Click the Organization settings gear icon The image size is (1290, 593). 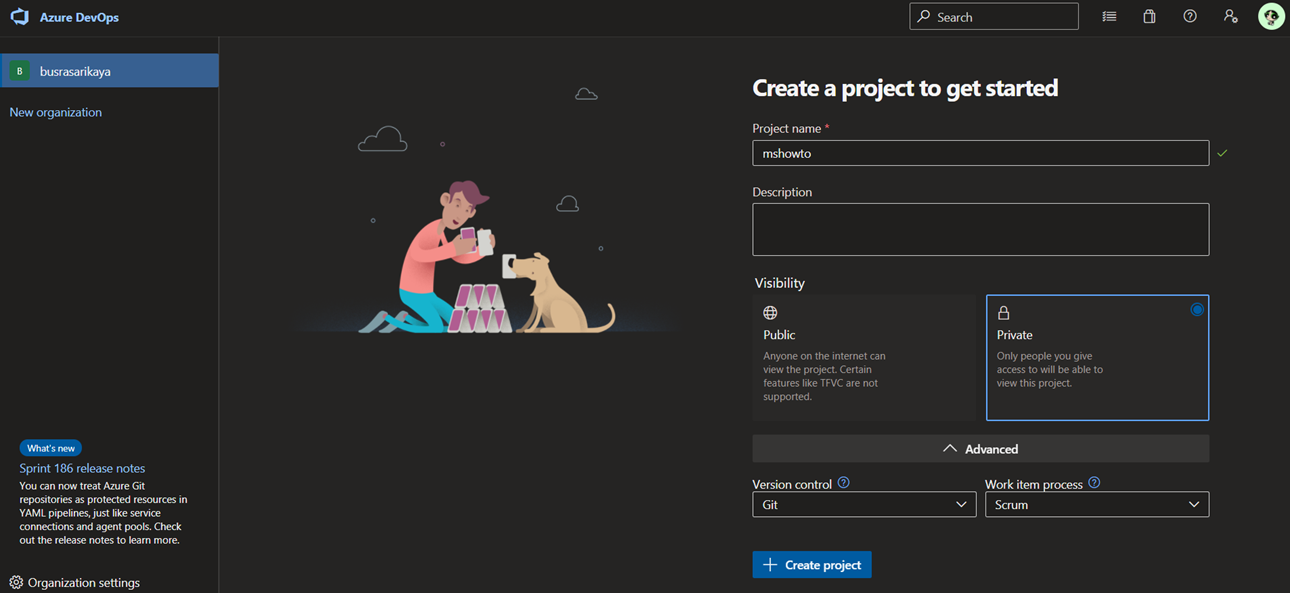coord(16,582)
